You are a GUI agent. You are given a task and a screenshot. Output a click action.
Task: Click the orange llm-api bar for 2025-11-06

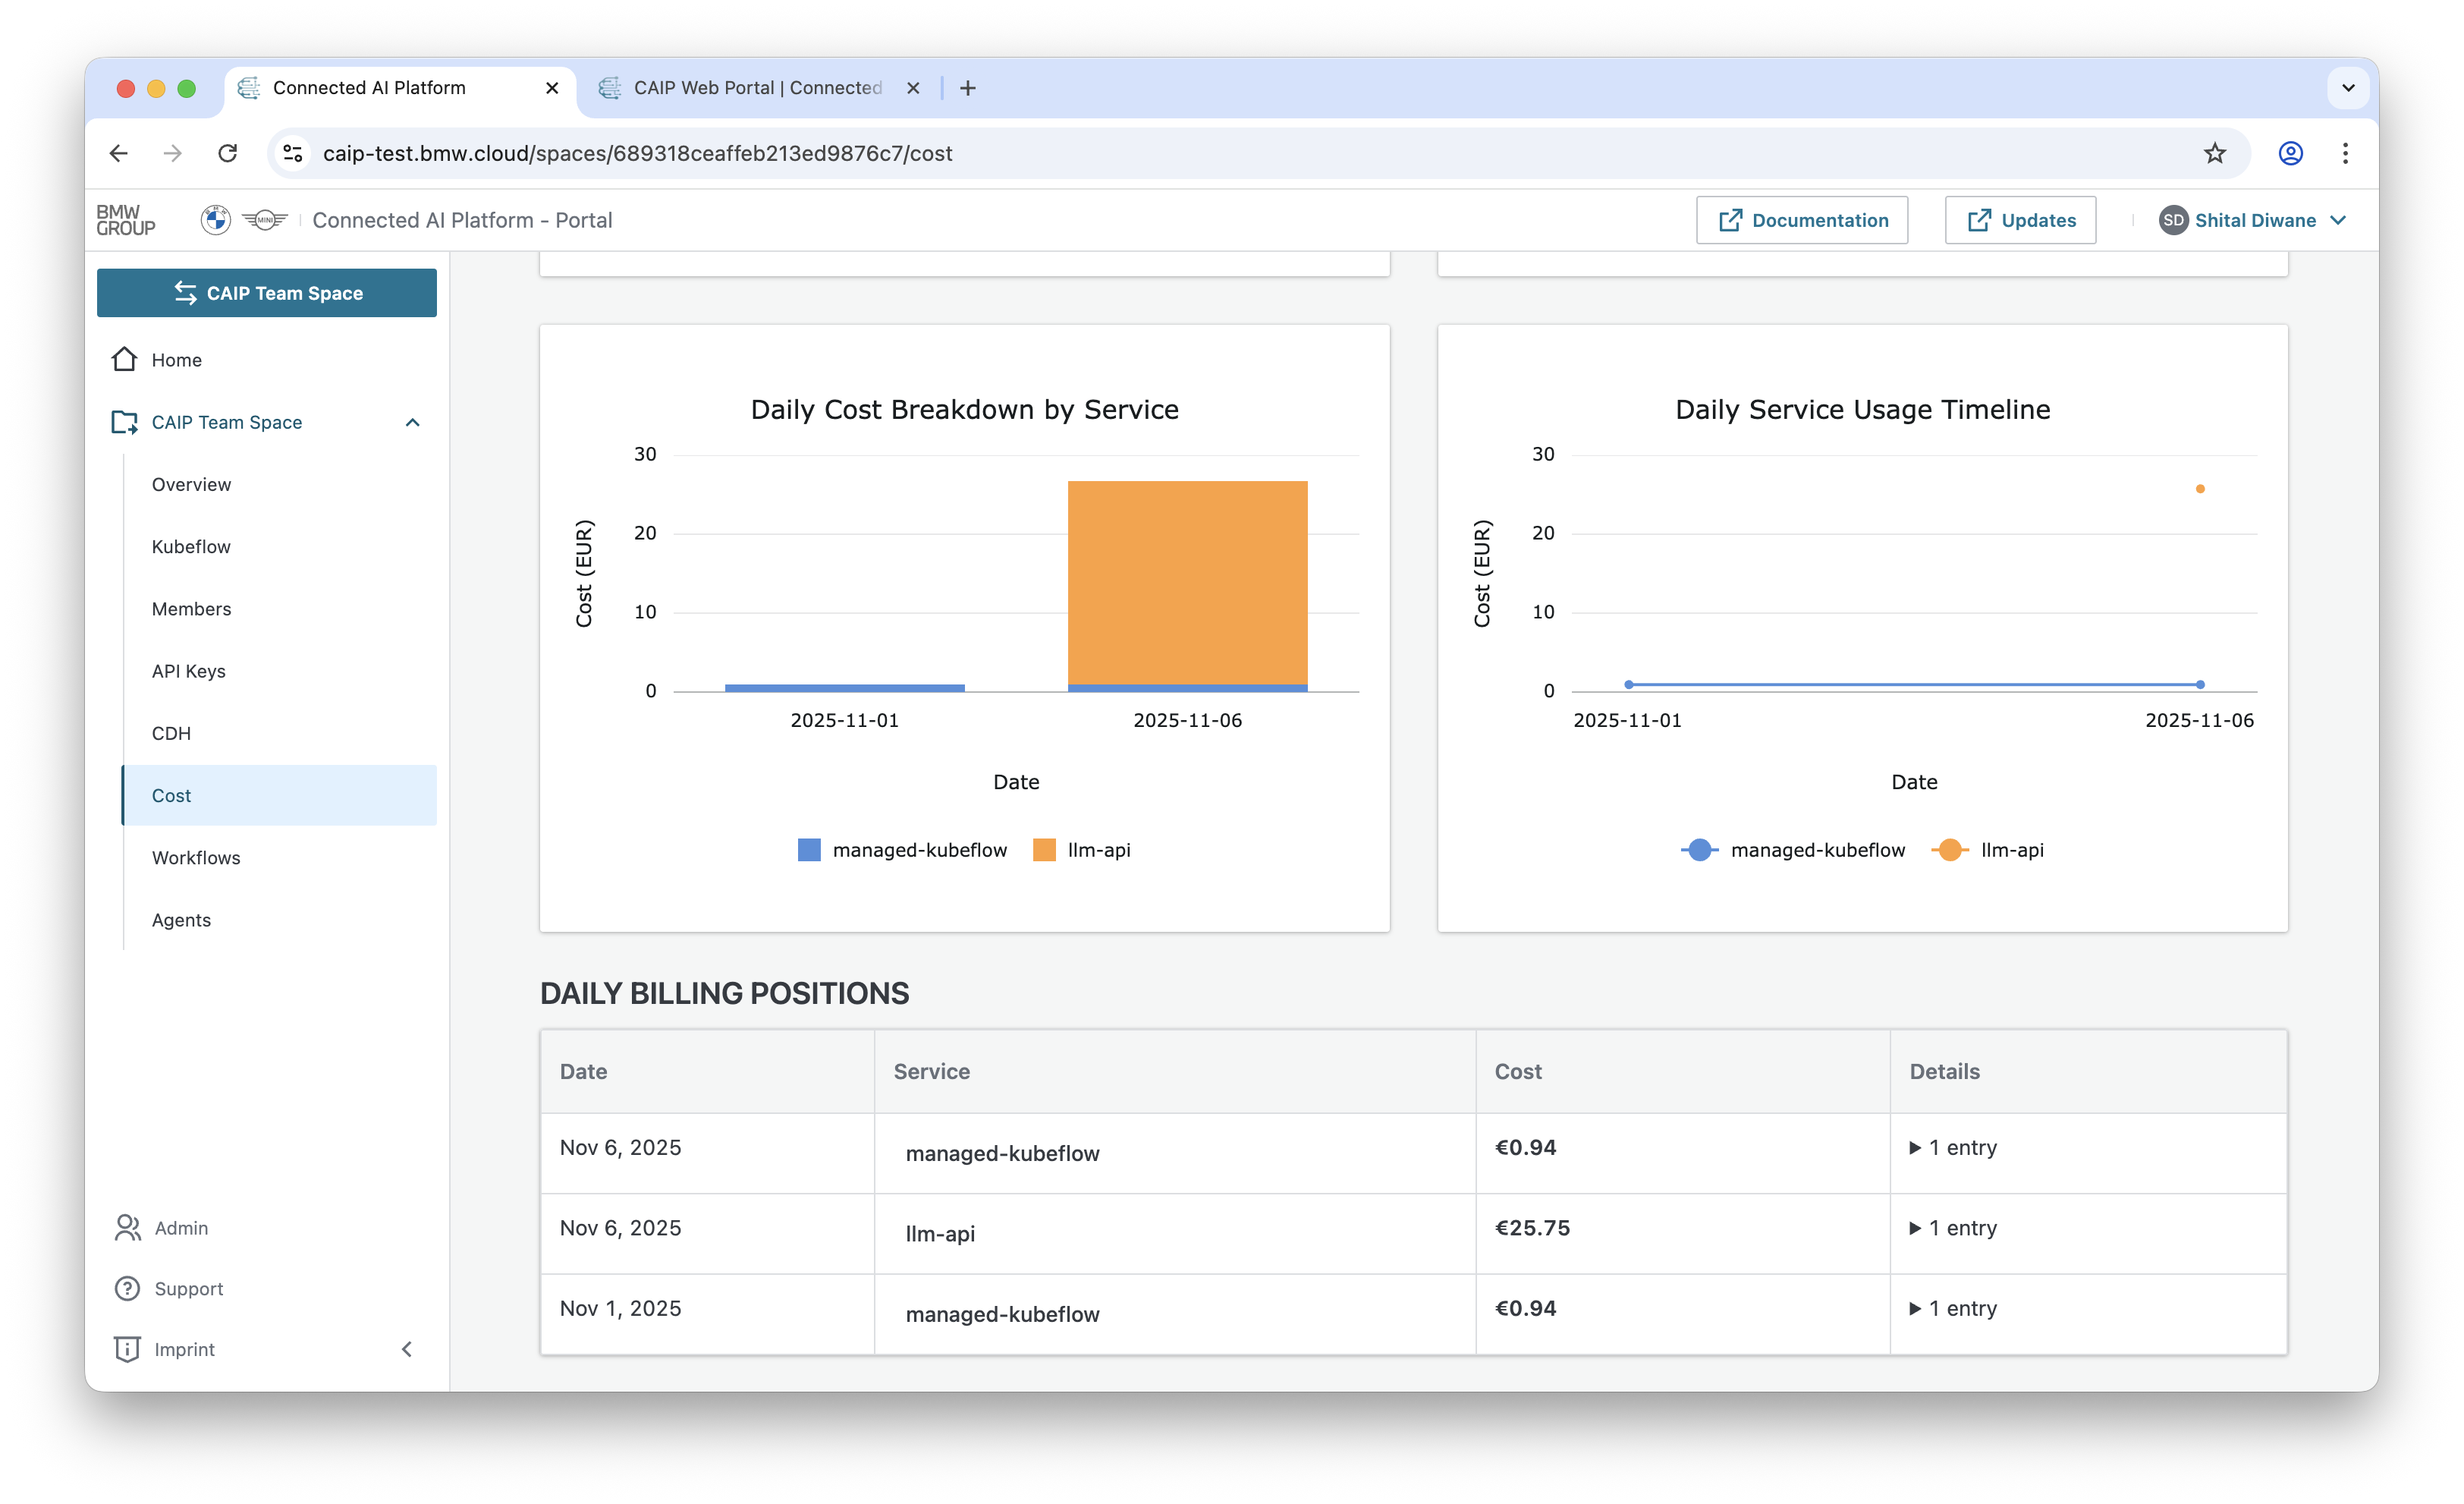(1187, 582)
